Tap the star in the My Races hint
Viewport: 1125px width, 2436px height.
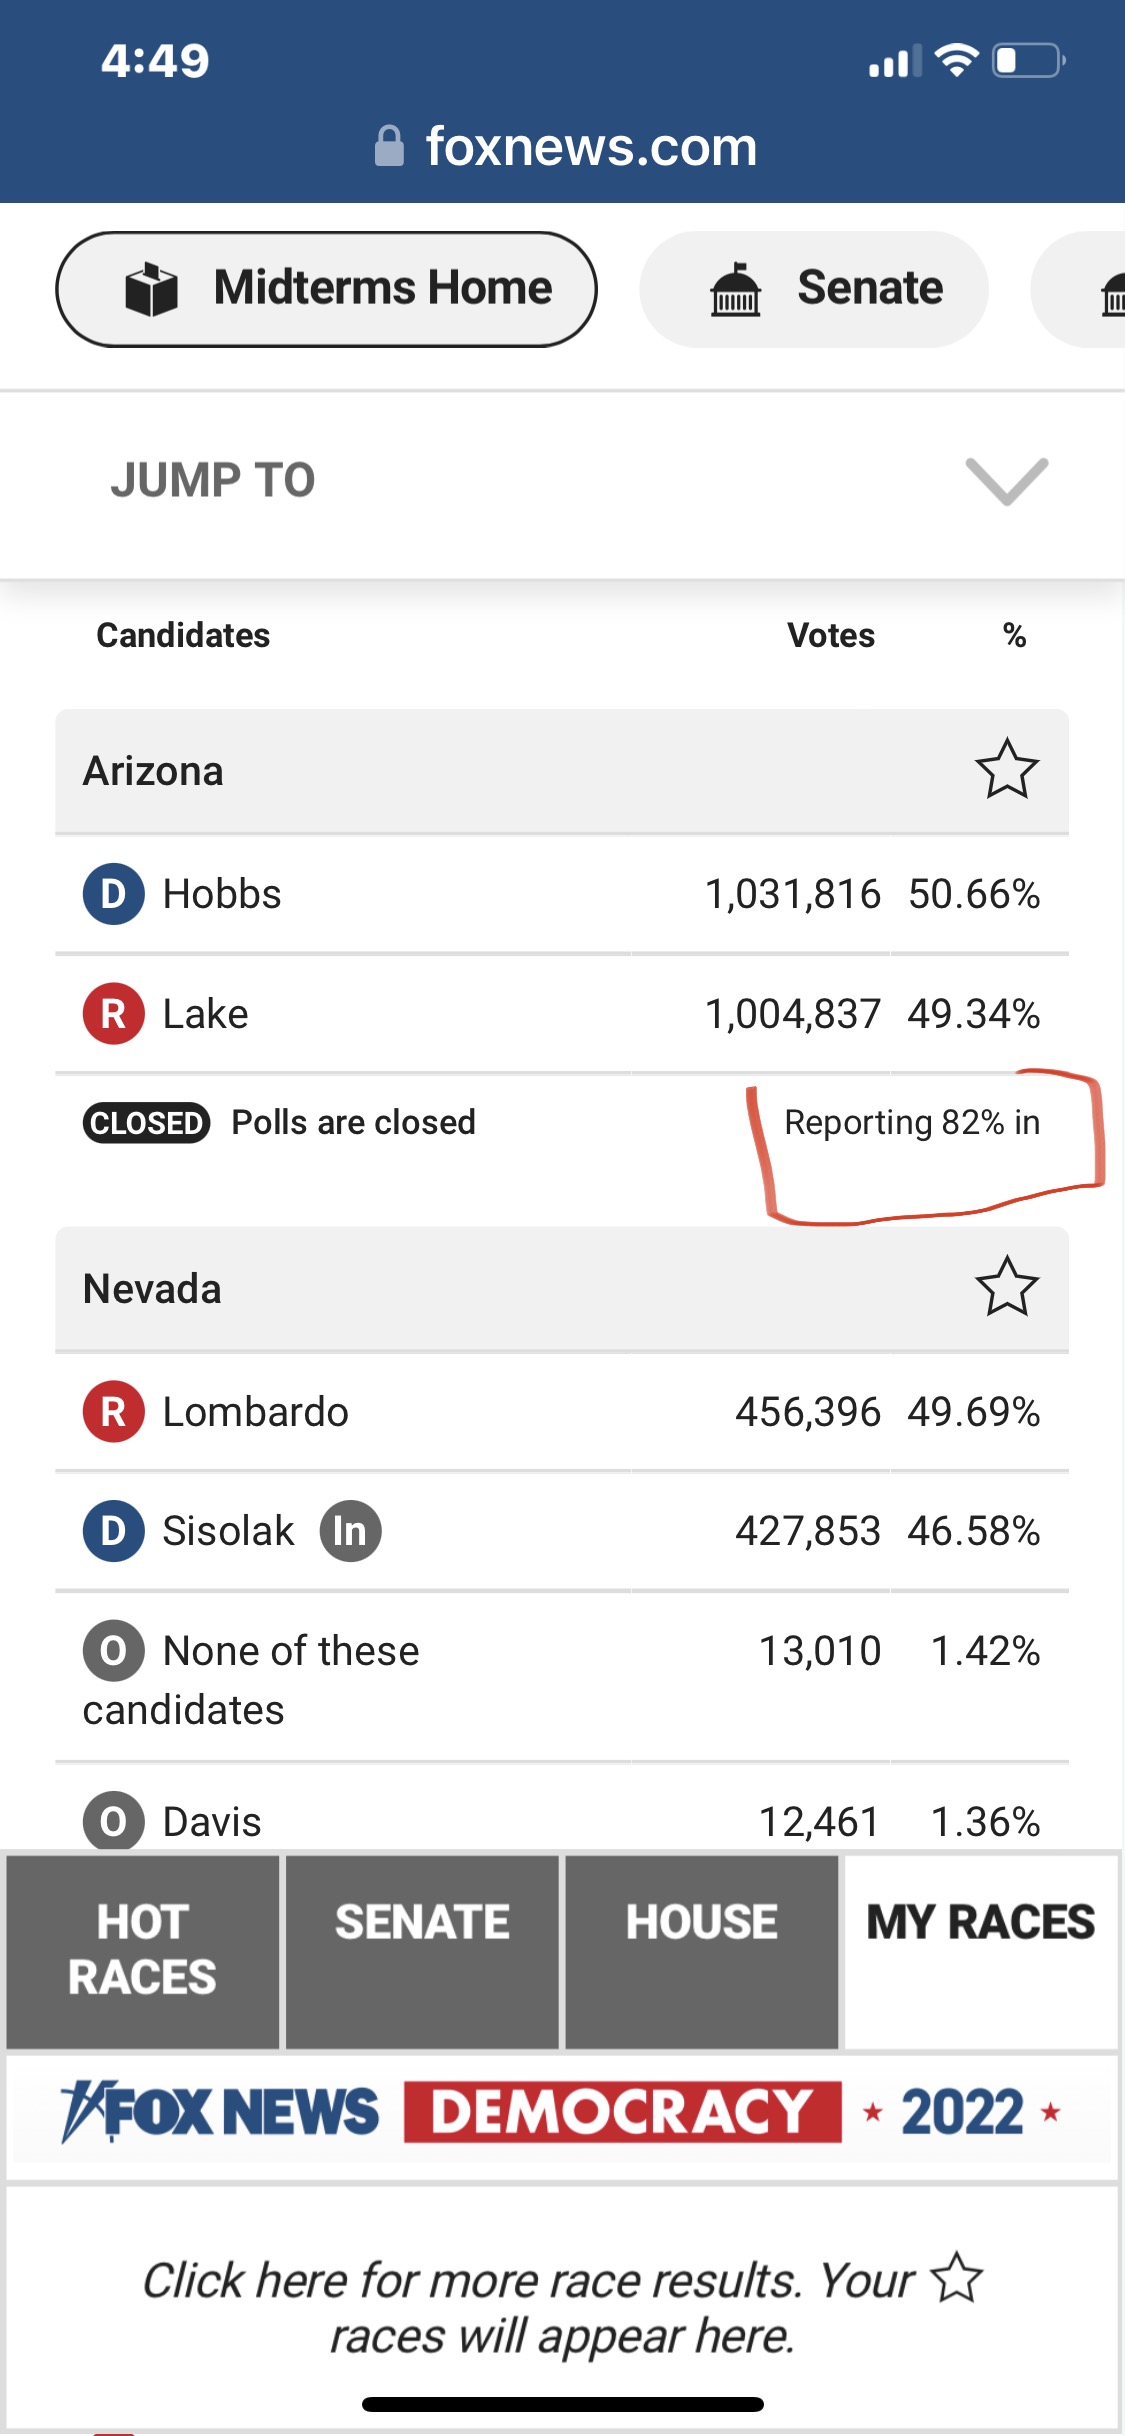pos(957,2277)
